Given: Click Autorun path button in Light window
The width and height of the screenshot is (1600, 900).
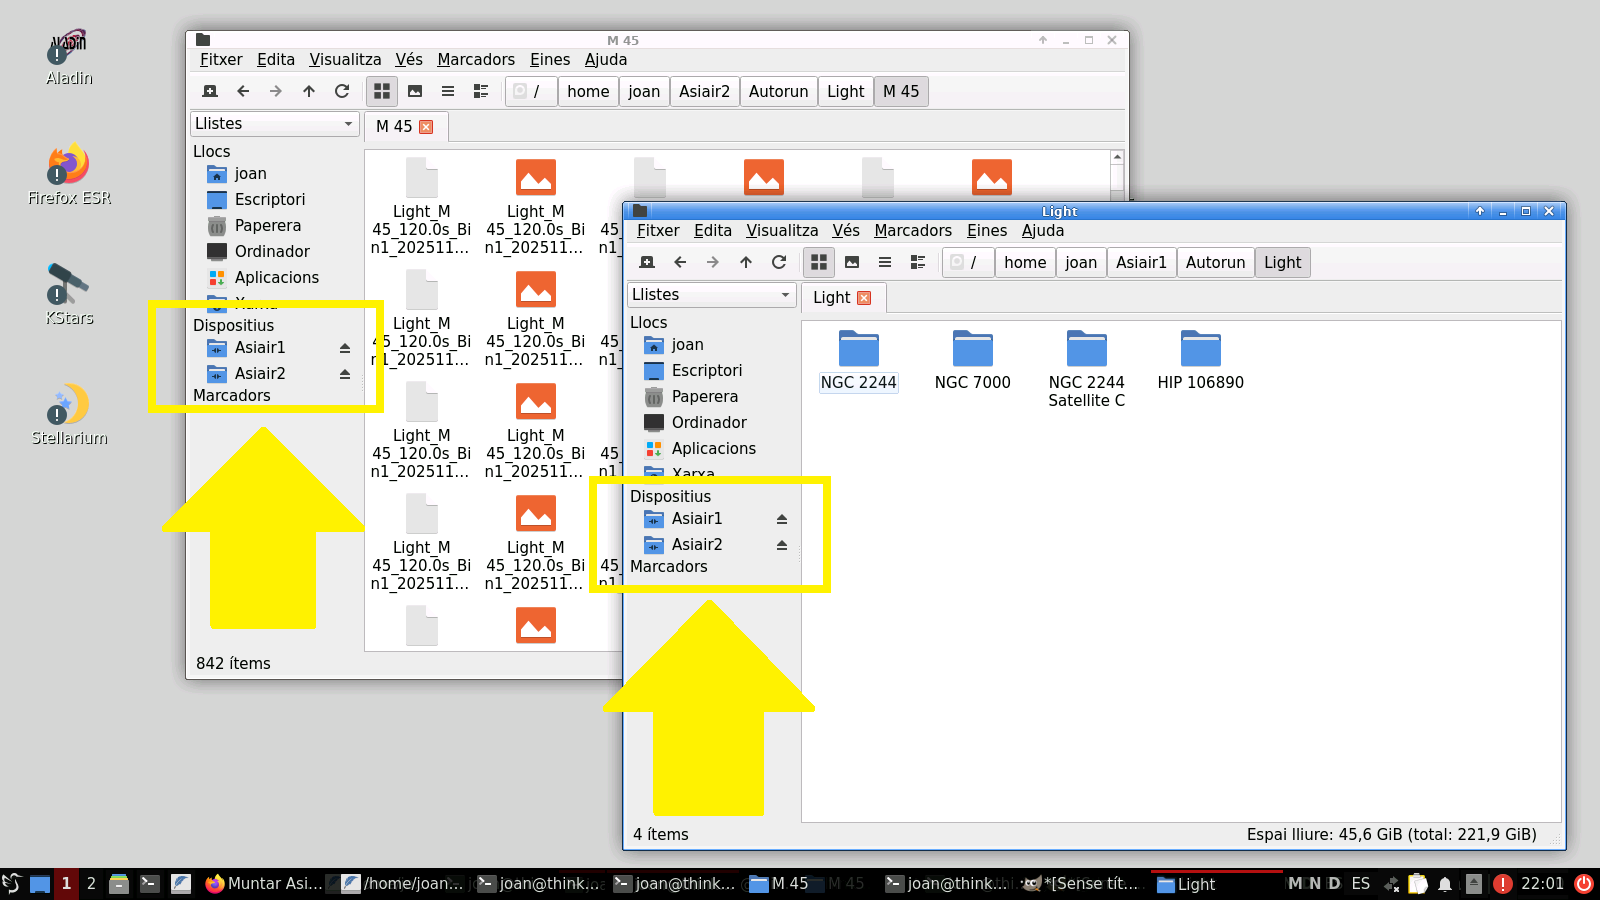Looking at the screenshot, I should tap(1215, 262).
